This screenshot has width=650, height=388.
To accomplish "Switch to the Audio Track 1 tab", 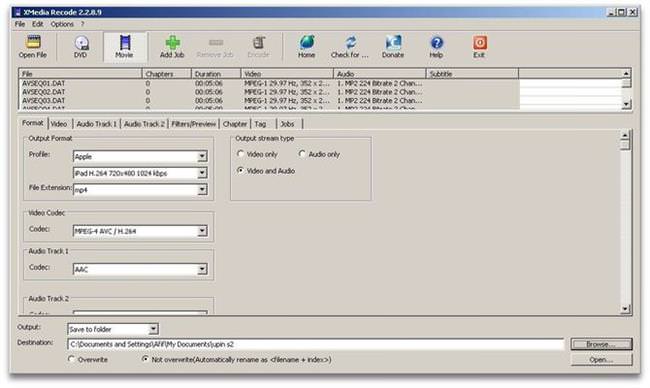I will (x=97, y=124).
